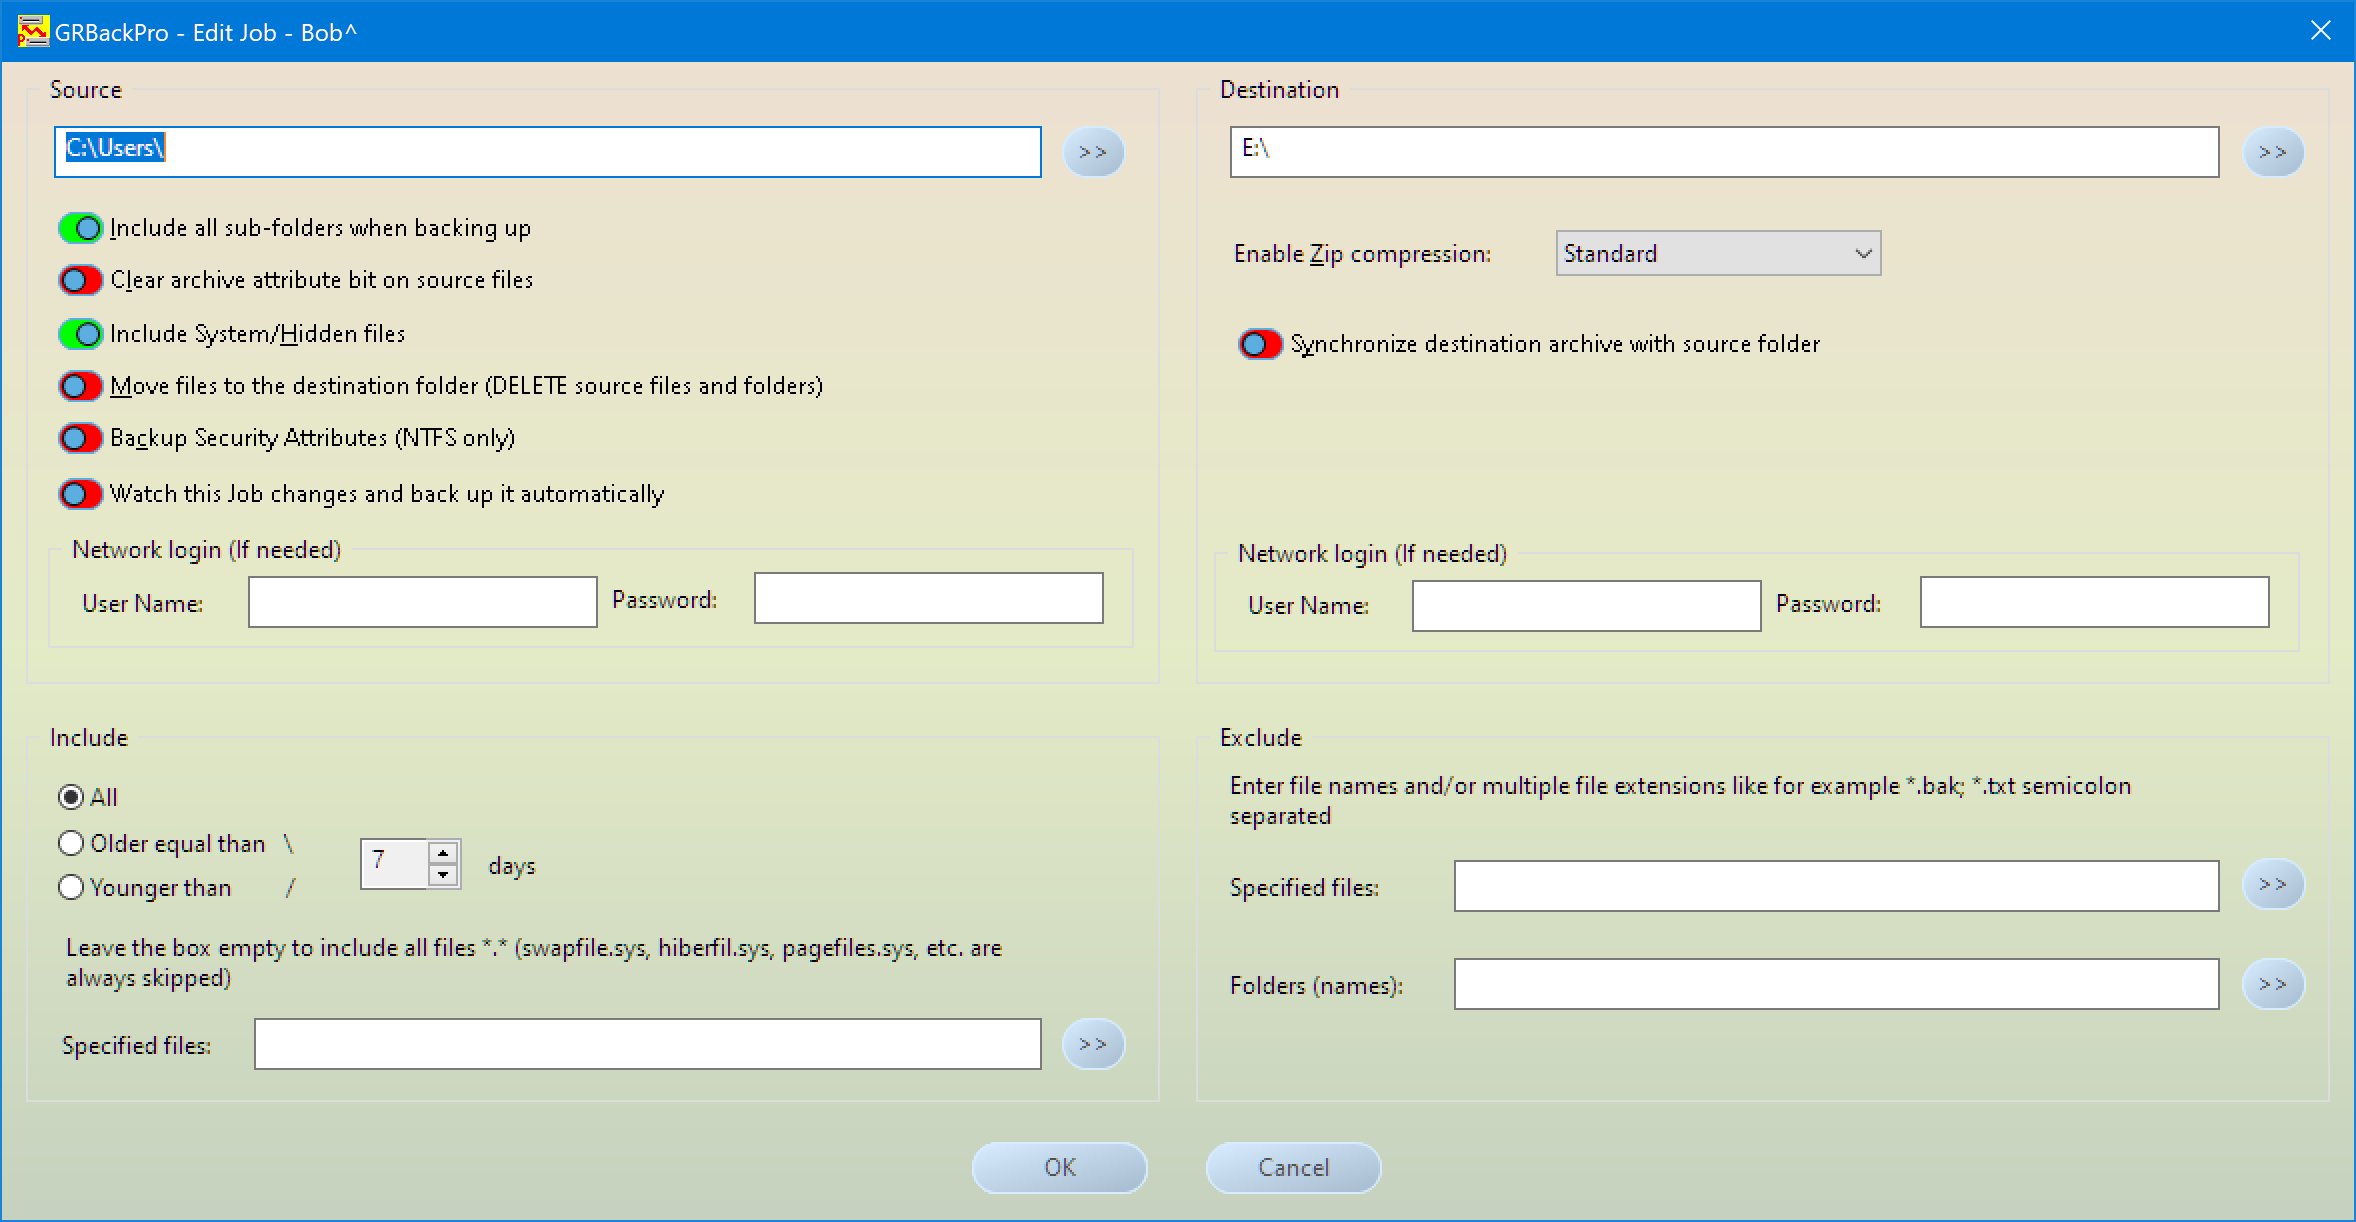Click the GRBackPro title bar app icon
The width and height of the screenshot is (2356, 1222).
pyautogui.click(x=32, y=32)
